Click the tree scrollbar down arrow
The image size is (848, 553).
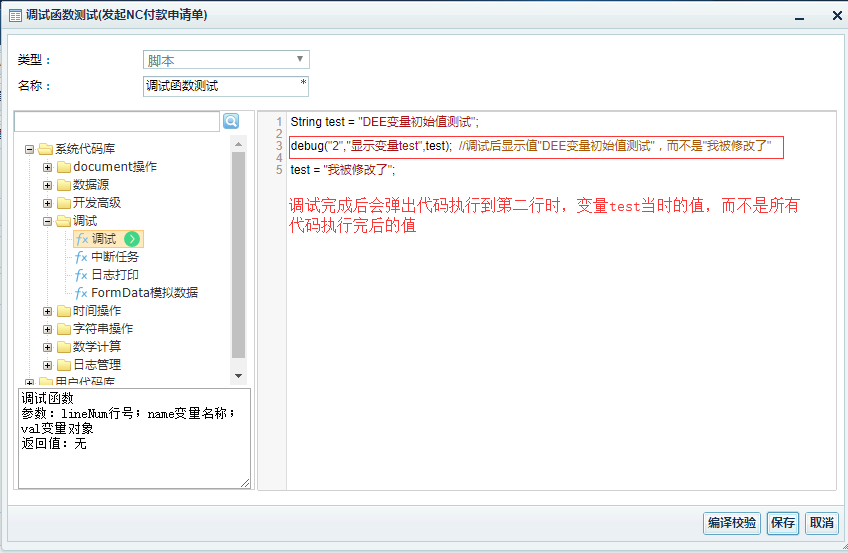[238, 376]
